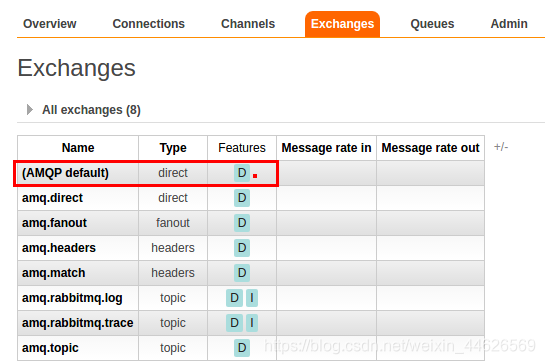This screenshot has height=364, width=545.
Task: Click the I badge in amq.rabbitmq.trace row
Action: pos(252,323)
